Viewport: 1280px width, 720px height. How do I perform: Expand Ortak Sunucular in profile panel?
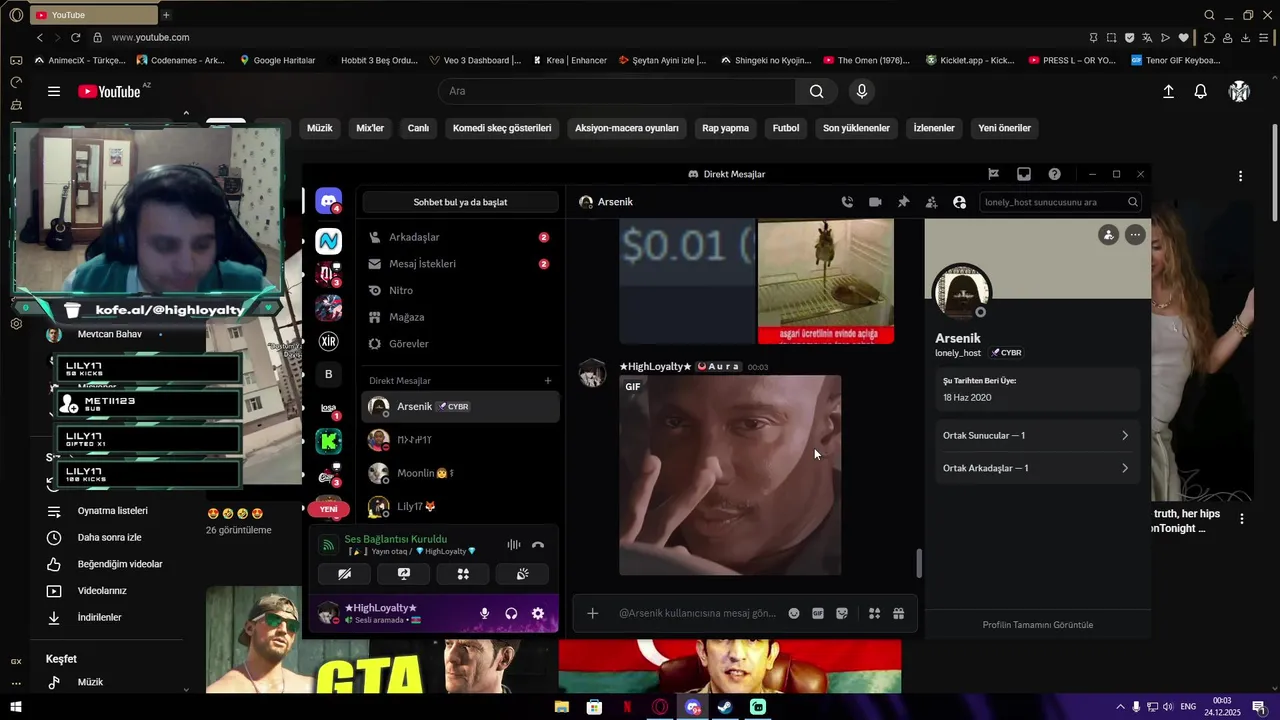1036,435
